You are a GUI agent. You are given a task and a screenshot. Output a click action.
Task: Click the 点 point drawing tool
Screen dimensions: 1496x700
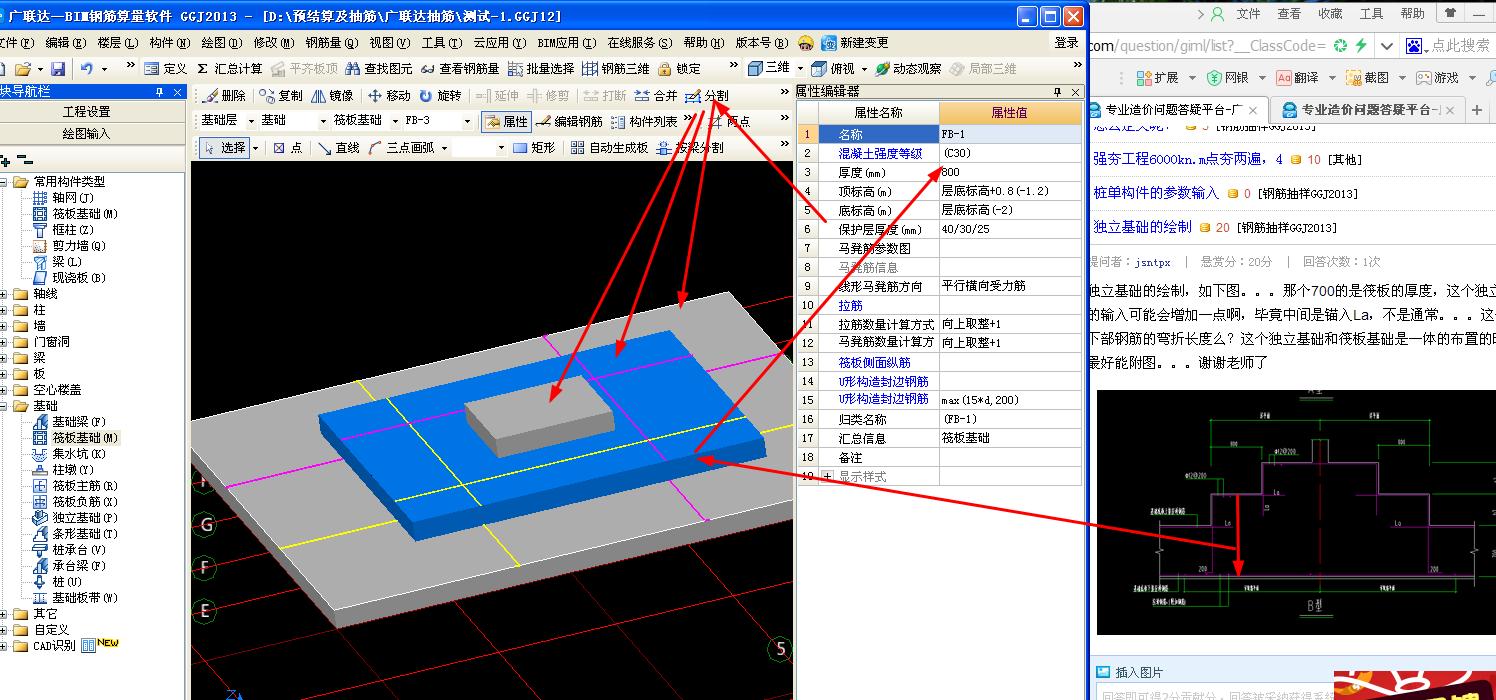[287, 147]
